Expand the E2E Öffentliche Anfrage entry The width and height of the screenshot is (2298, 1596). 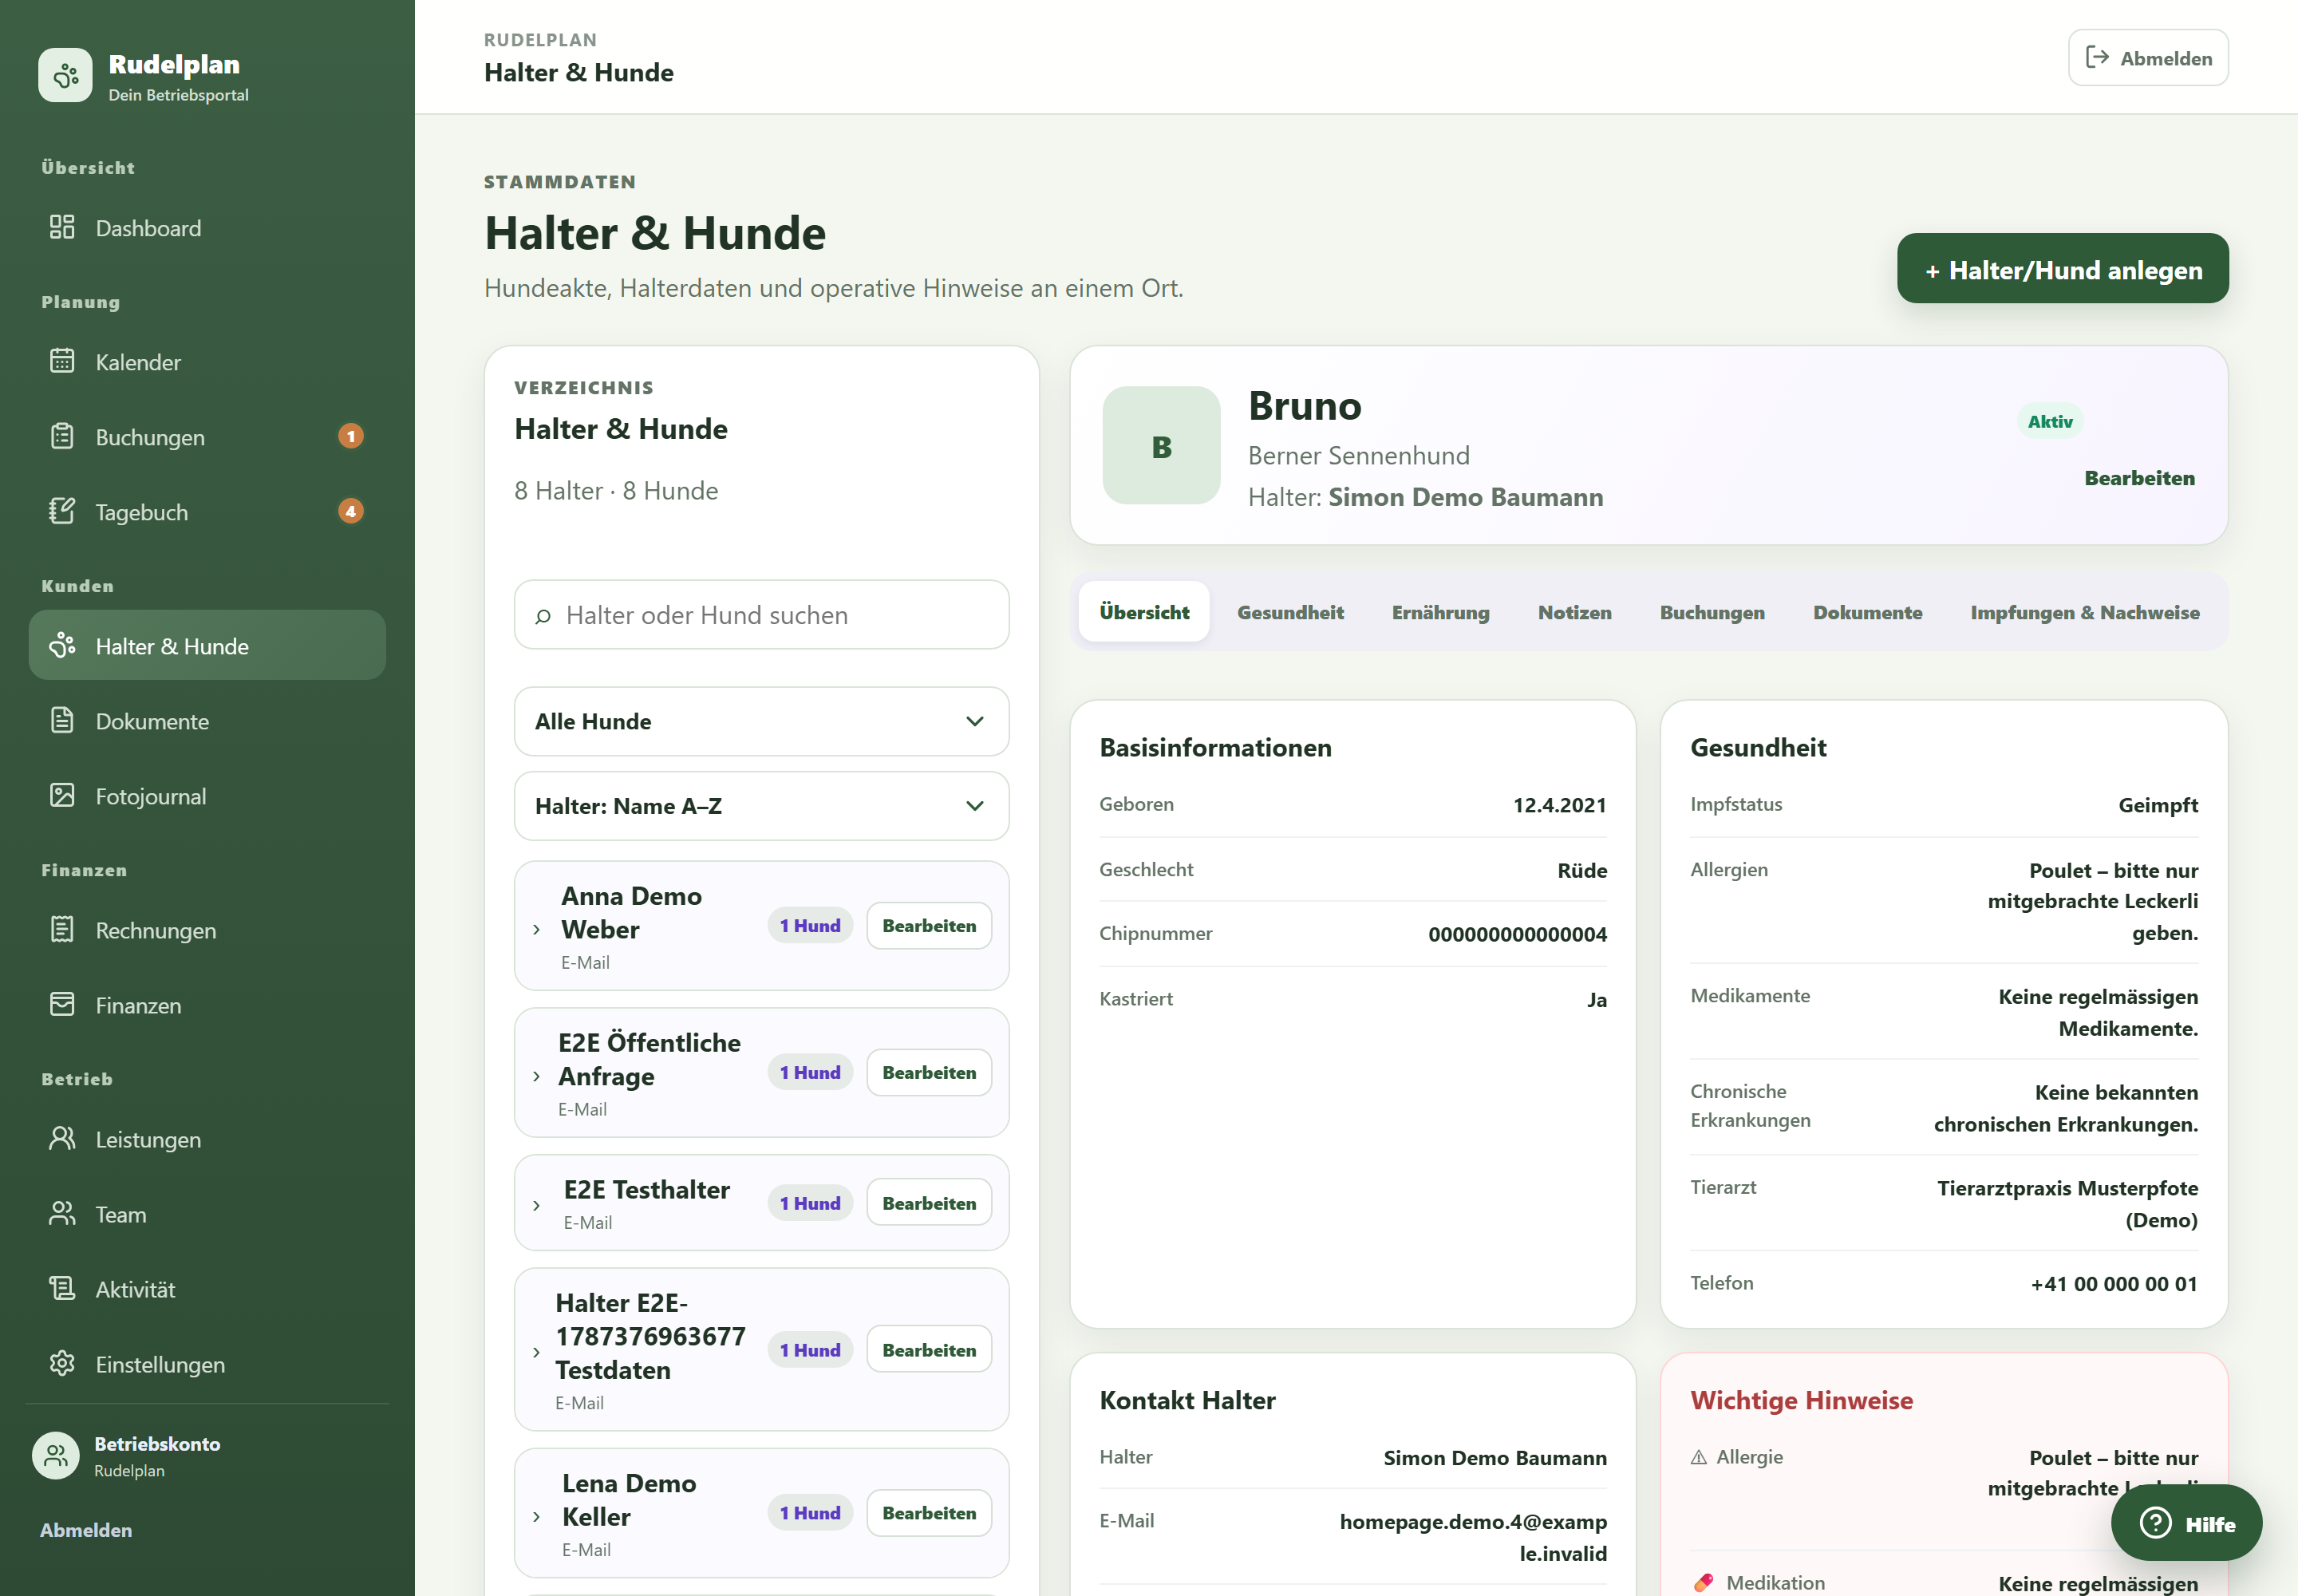[x=537, y=1077]
